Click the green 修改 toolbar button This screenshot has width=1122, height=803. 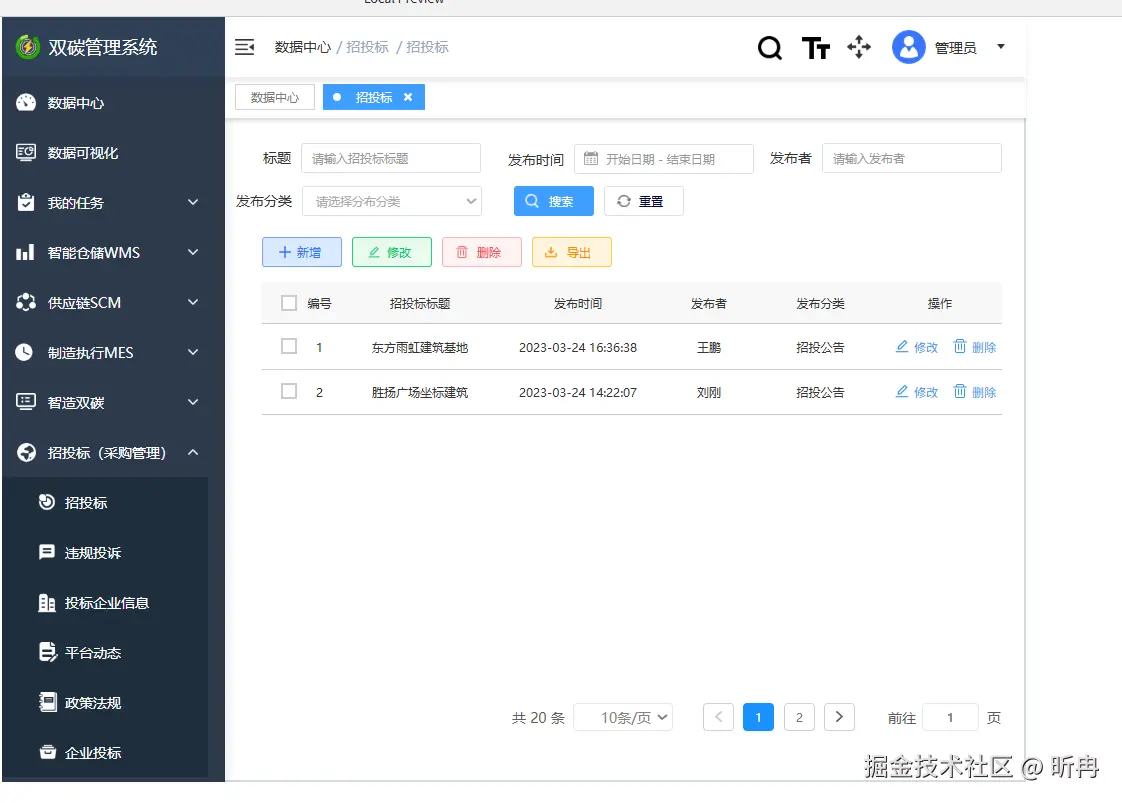[x=392, y=252]
